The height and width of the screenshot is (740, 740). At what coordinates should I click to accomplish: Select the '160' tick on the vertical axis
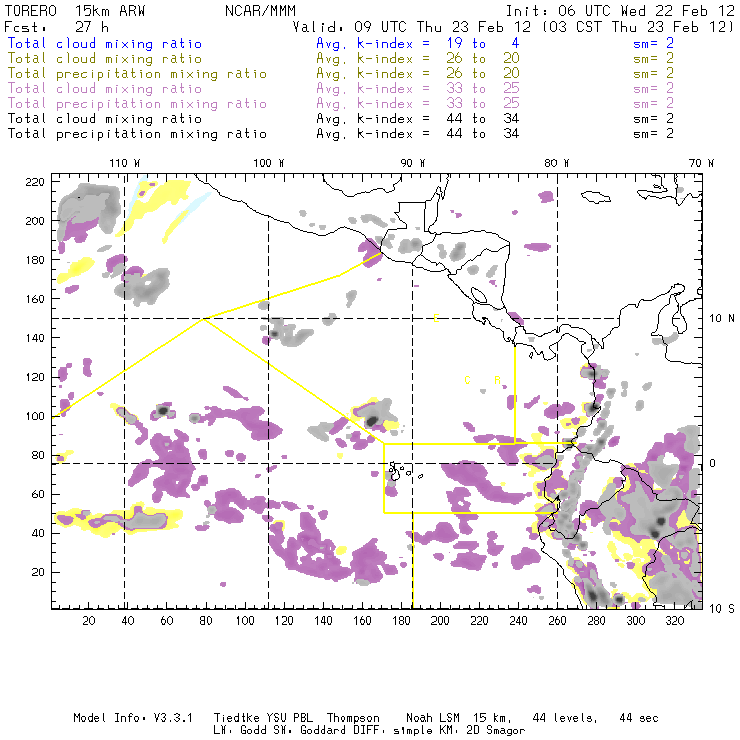(x=35, y=299)
